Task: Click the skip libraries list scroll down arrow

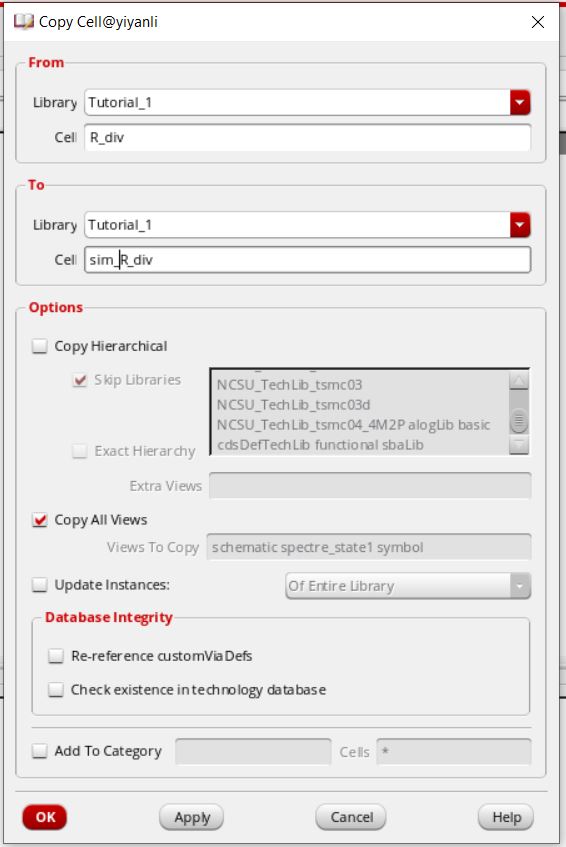Action: point(518,445)
